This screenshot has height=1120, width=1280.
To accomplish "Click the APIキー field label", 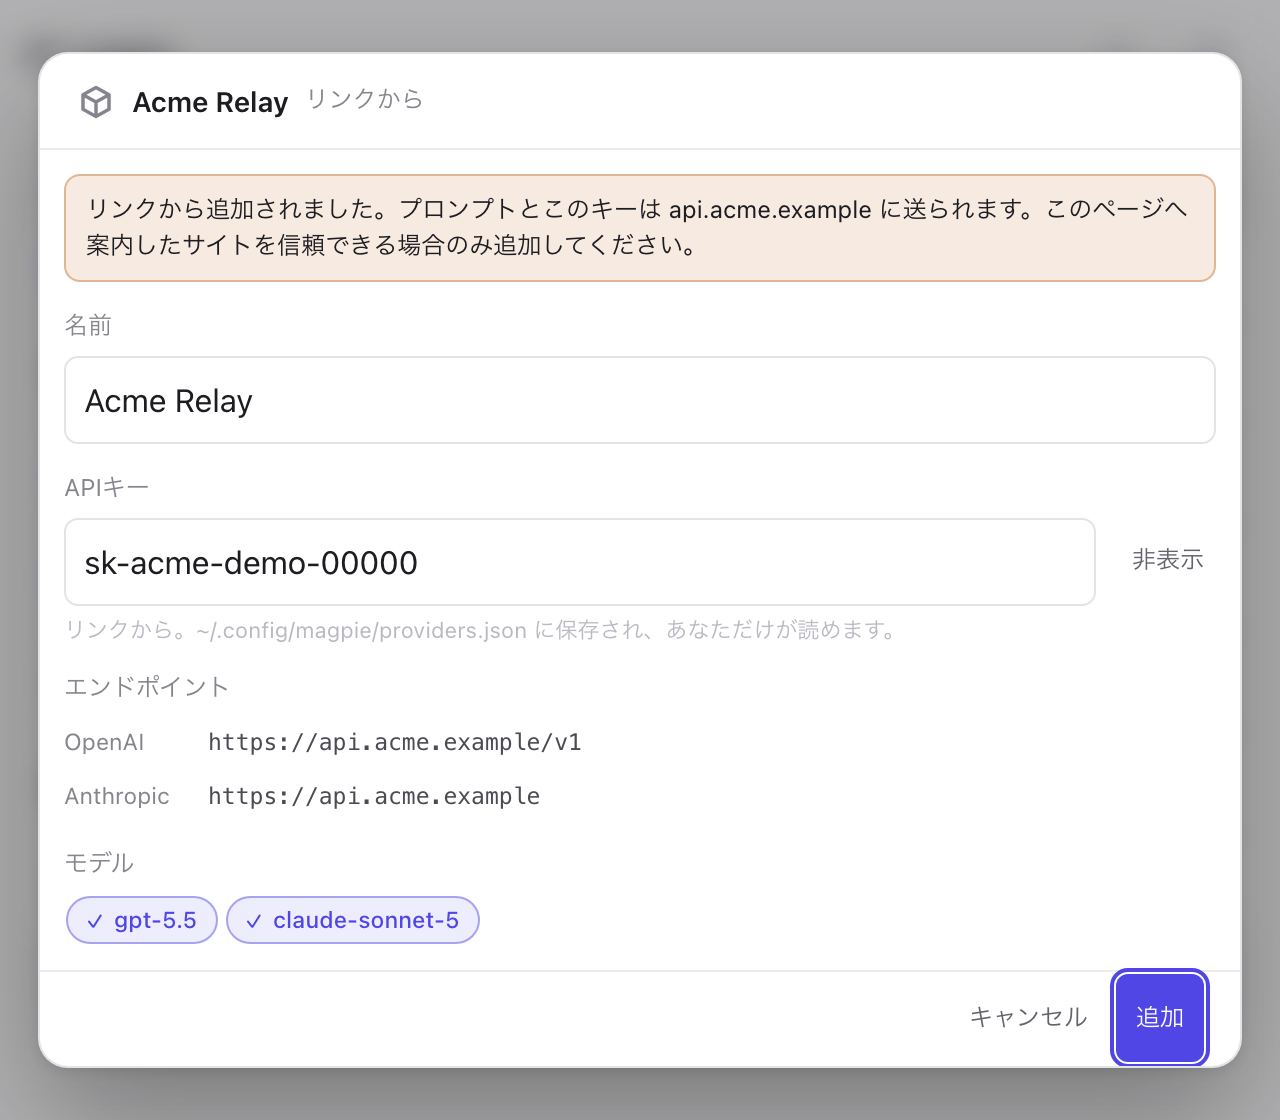I will coord(107,487).
